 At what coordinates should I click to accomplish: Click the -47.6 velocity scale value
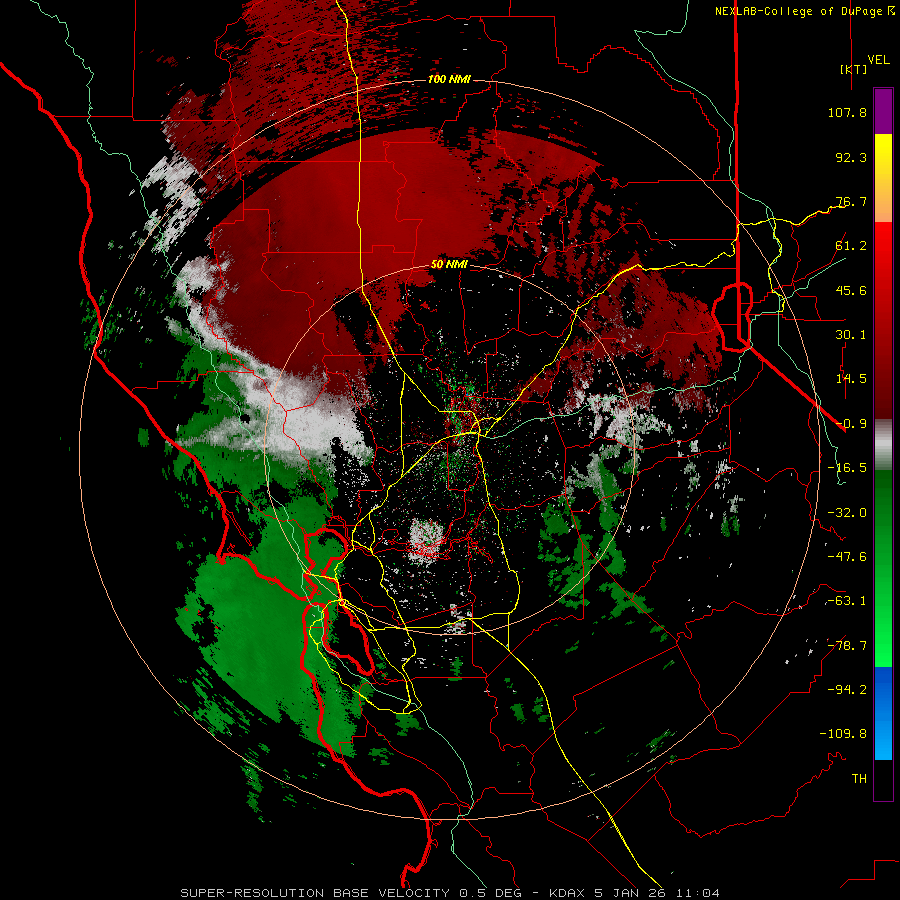point(847,557)
